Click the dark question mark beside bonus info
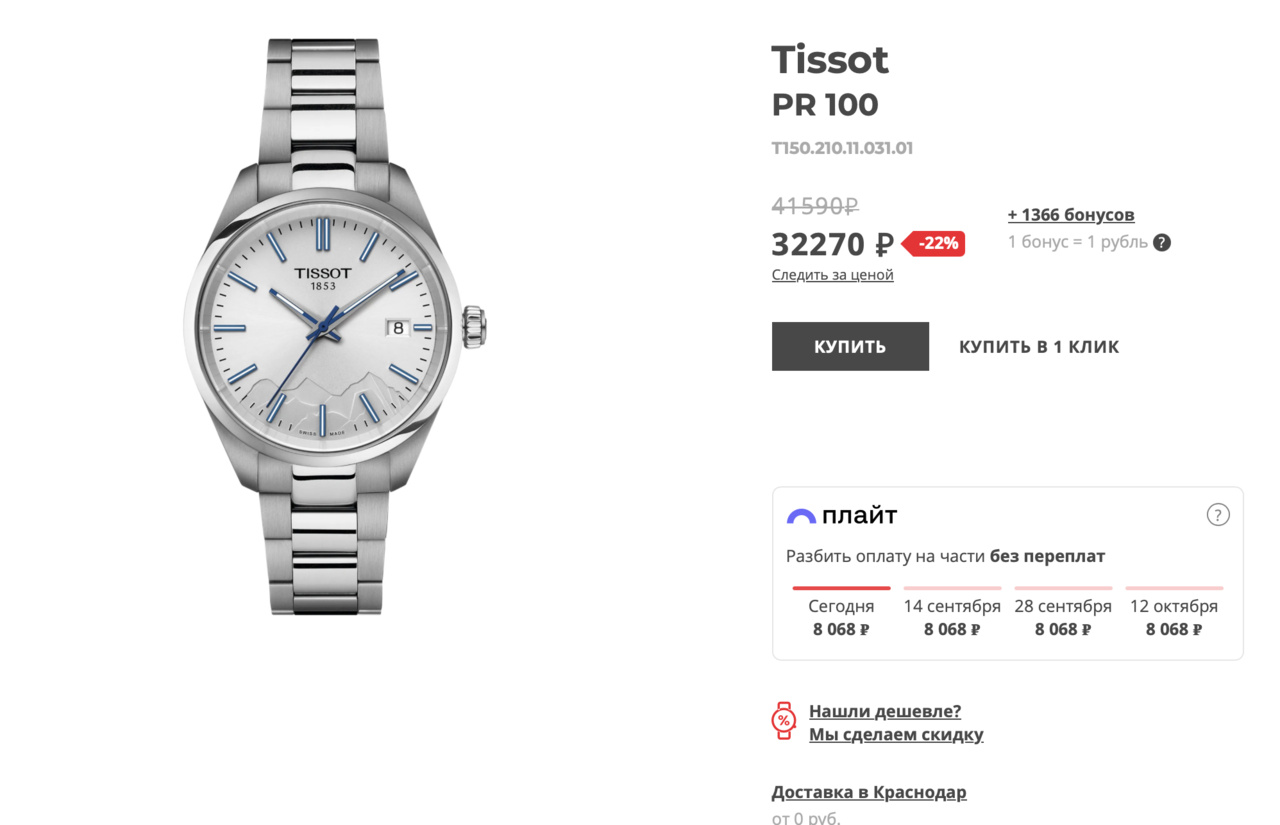Screen dimensions: 1280x825 click(1161, 242)
